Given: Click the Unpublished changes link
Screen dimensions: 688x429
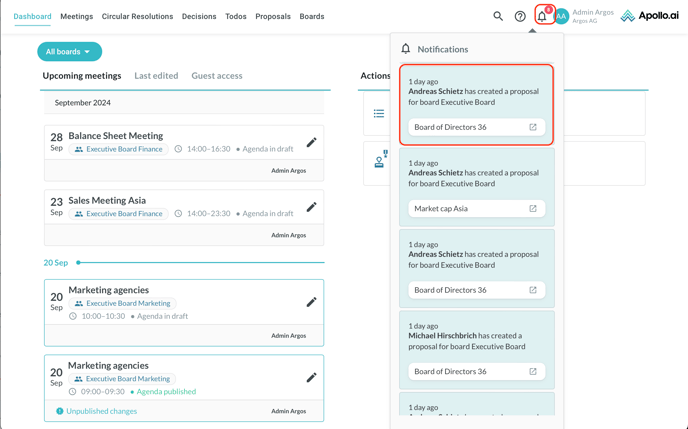Looking at the screenshot, I should pyautogui.click(x=101, y=411).
